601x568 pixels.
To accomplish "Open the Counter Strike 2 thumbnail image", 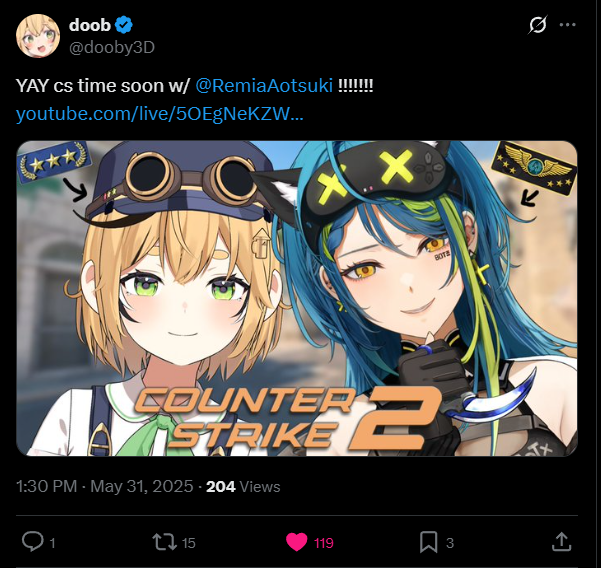I will tap(297, 298).
